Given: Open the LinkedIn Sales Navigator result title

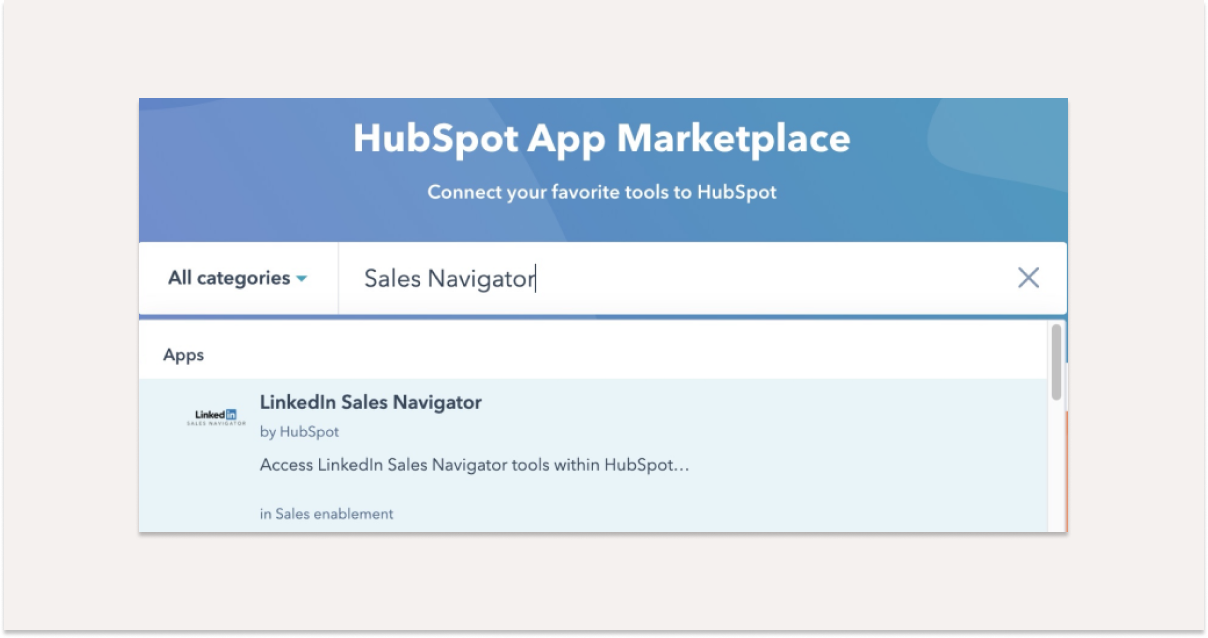Looking at the screenshot, I should pyautogui.click(x=370, y=402).
